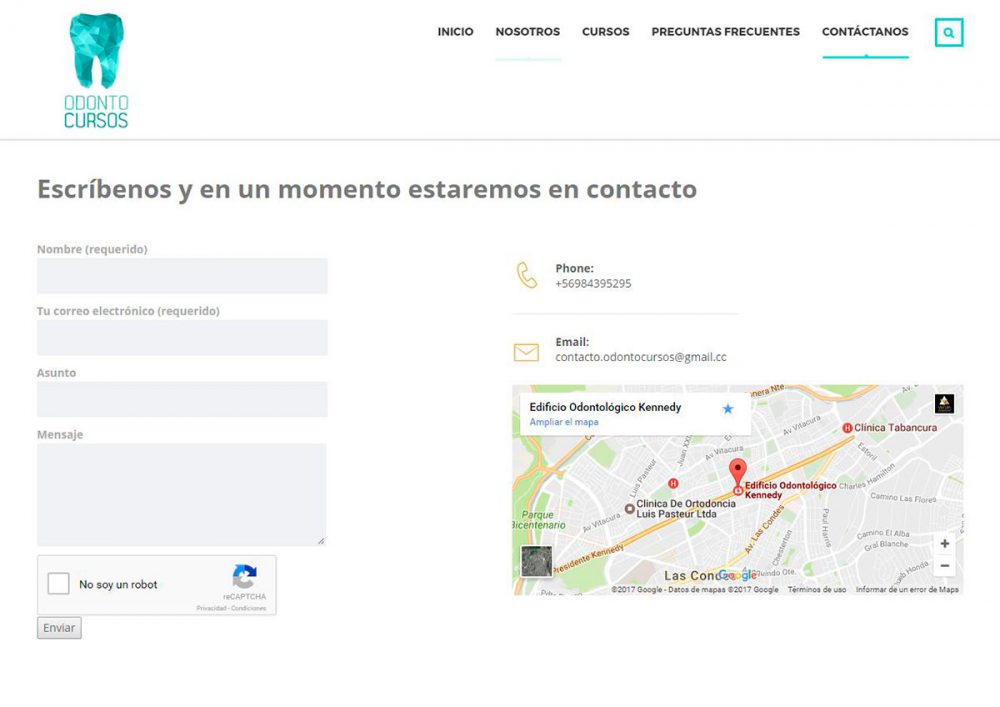Click the Odonto Cursos tooth logo
The image size is (1000, 707).
click(x=96, y=70)
